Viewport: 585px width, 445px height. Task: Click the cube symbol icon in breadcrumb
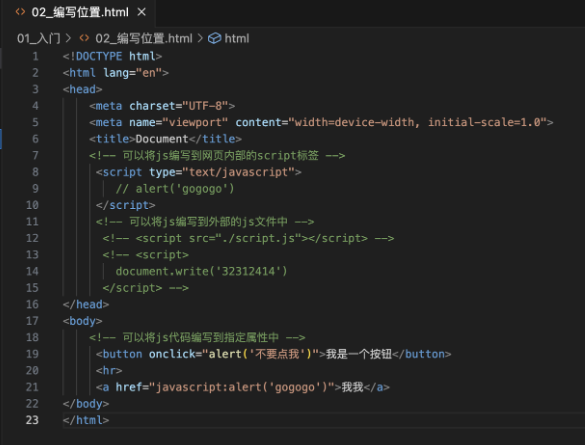(215, 38)
